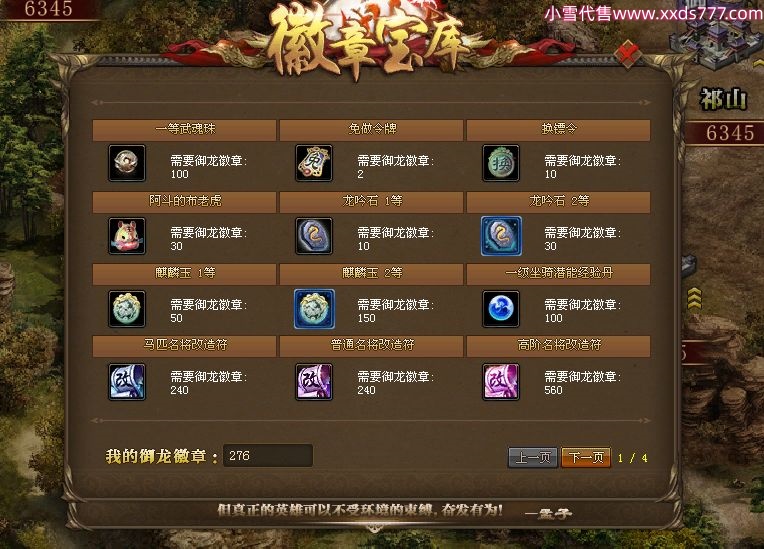Expand the yellow chevron arrows at right
Image resolution: width=764 pixels, height=549 pixels.
point(694,298)
